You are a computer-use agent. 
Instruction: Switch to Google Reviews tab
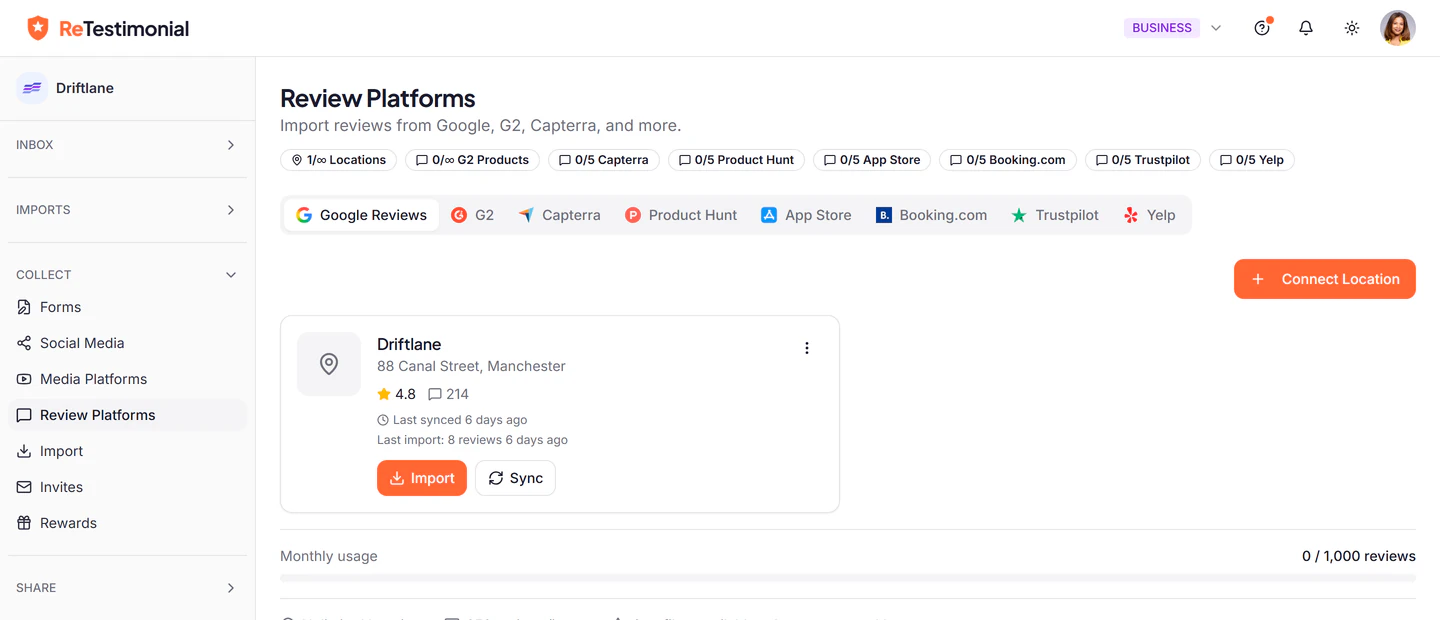coord(361,215)
